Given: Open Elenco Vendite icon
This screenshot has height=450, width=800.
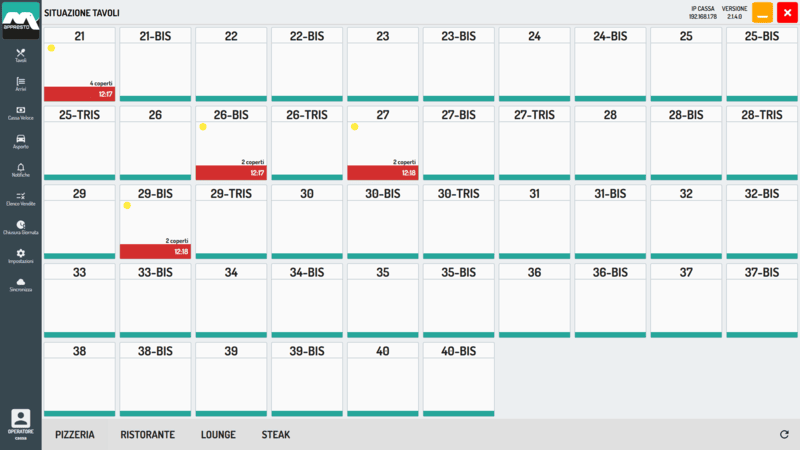Looking at the screenshot, I should [20, 198].
